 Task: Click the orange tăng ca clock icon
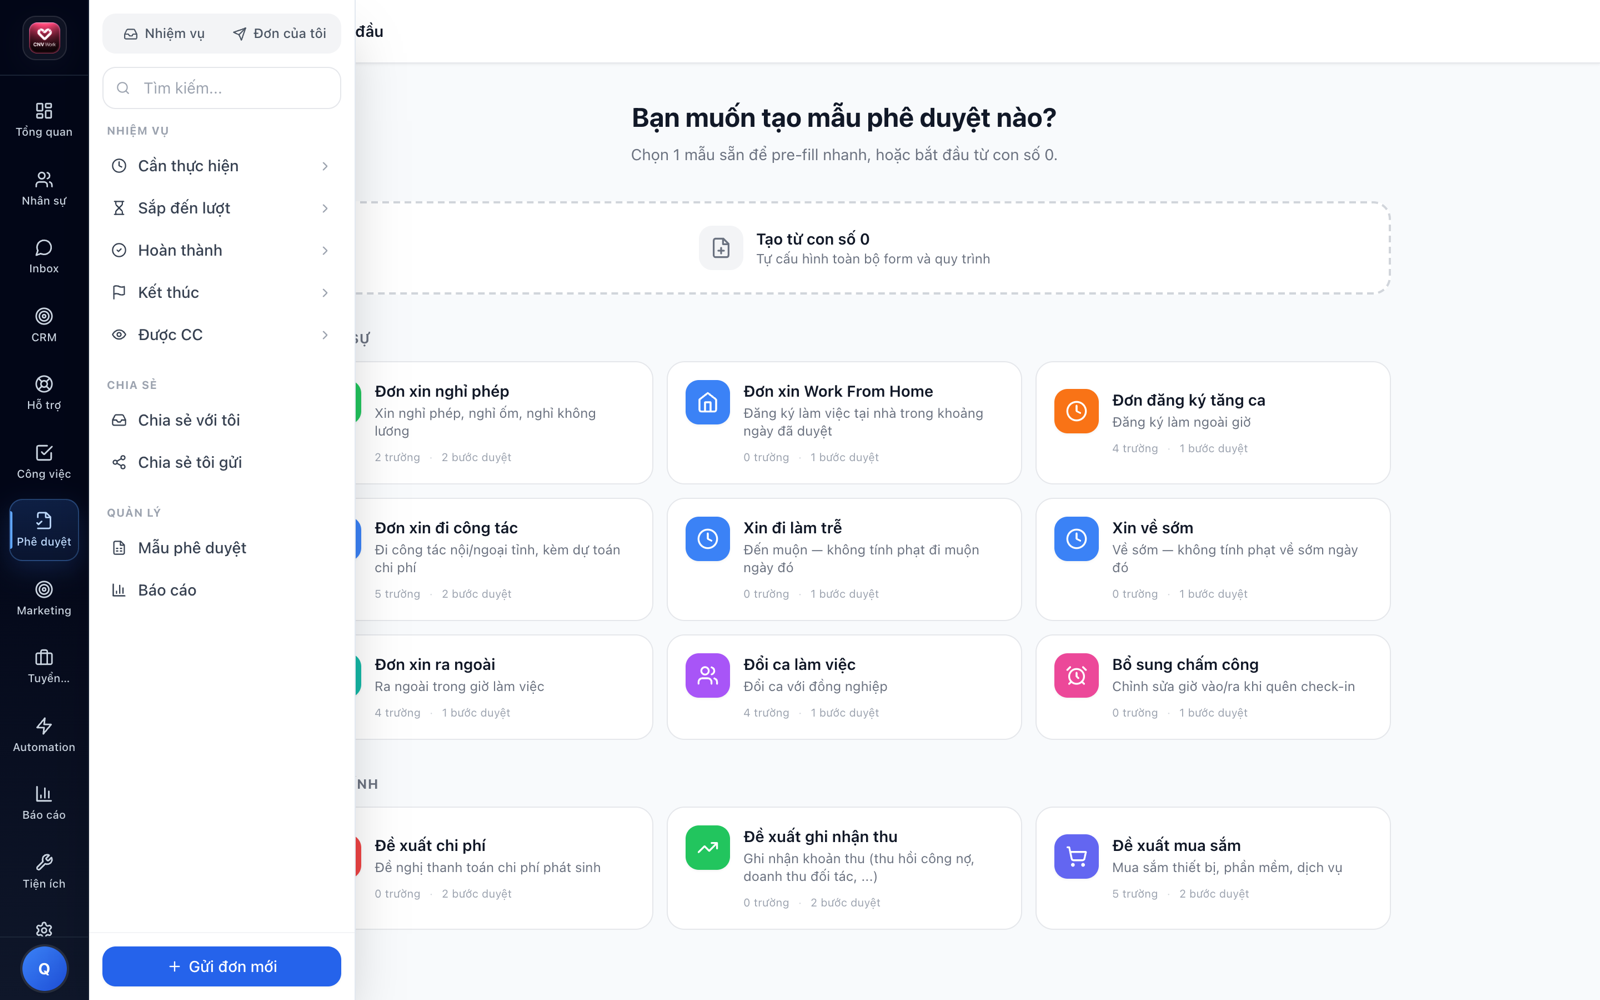(x=1076, y=411)
